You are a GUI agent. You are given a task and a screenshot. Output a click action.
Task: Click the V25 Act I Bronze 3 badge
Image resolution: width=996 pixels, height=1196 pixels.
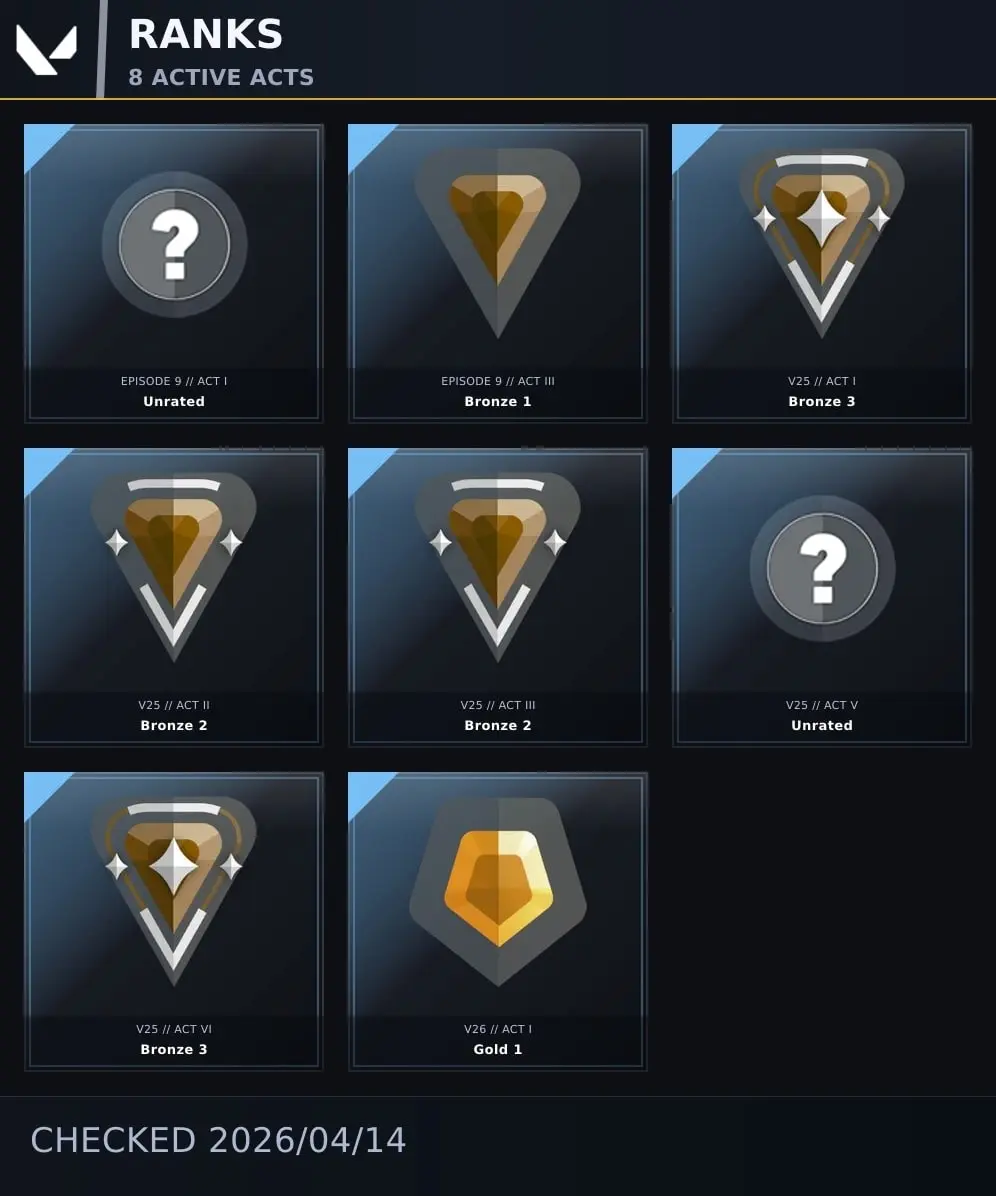click(821, 243)
